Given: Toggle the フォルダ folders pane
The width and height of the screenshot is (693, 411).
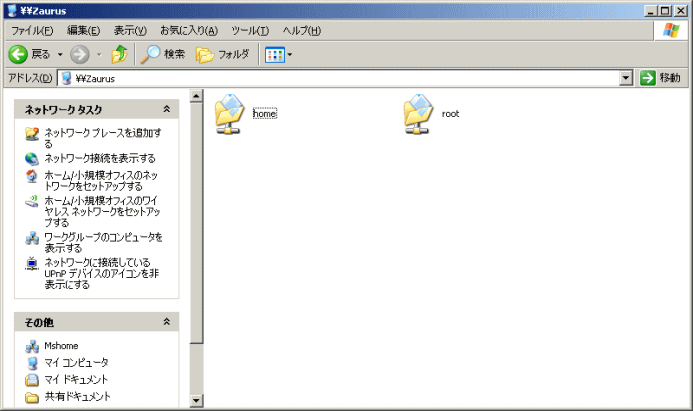Looking at the screenshot, I should [x=222, y=54].
